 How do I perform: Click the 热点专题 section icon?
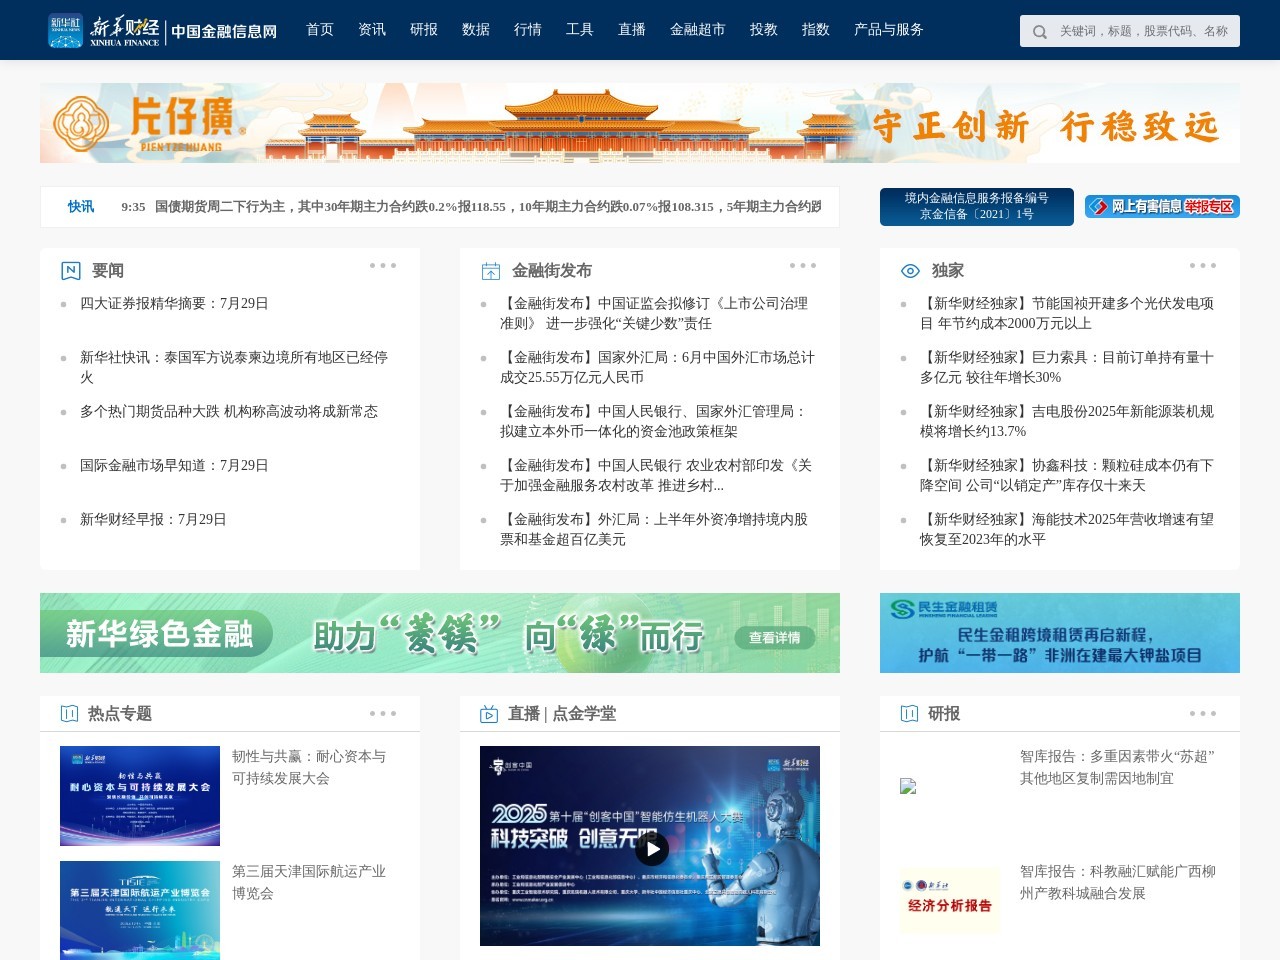pyautogui.click(x=68, y=714)
